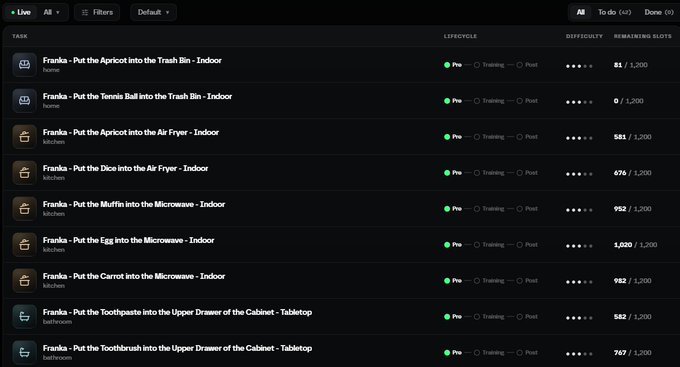
Task: Click pot icon for Carrot Microwave task
Action: click(24, 281)
